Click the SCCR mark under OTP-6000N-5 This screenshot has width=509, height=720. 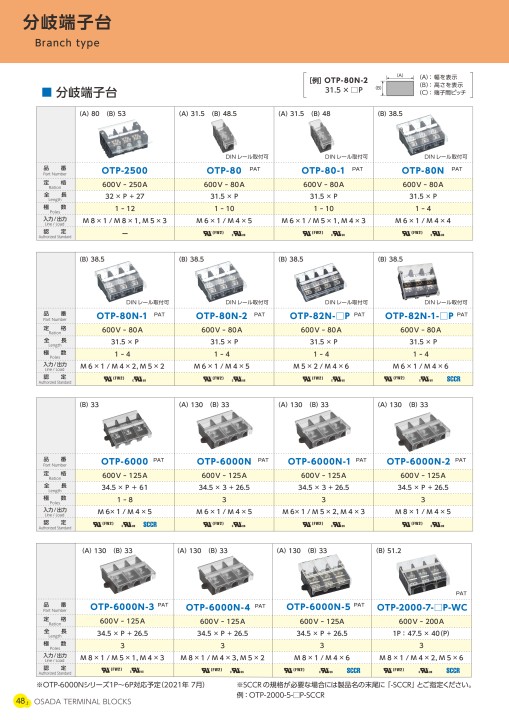353,670
